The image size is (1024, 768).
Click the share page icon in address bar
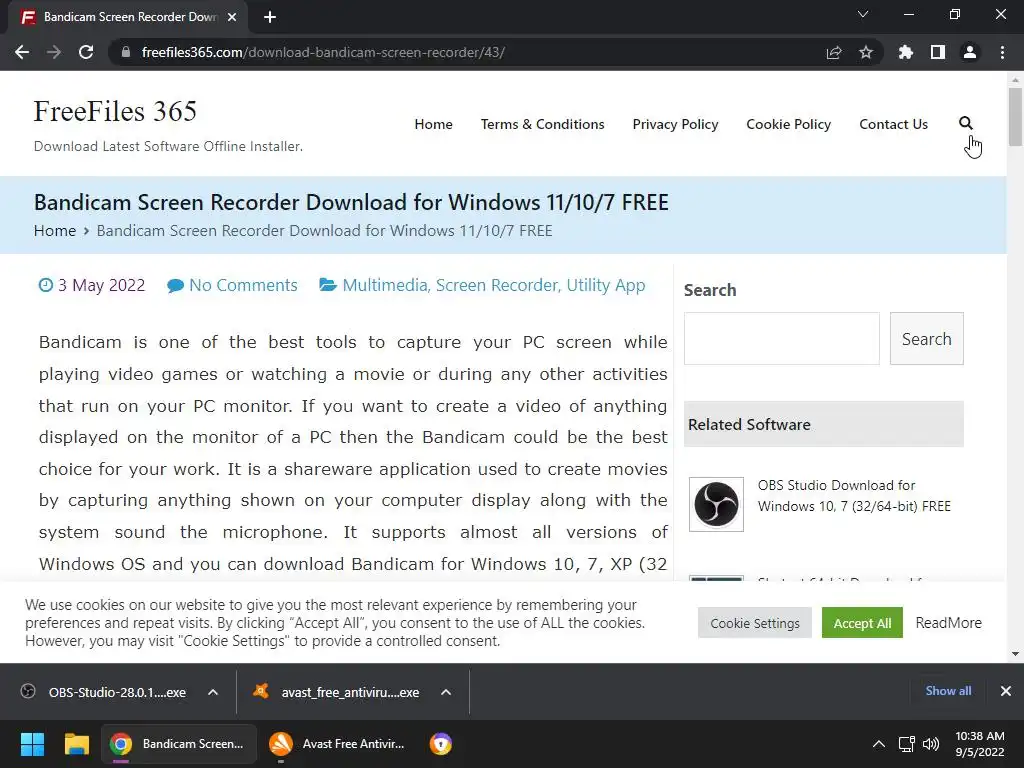834,52
